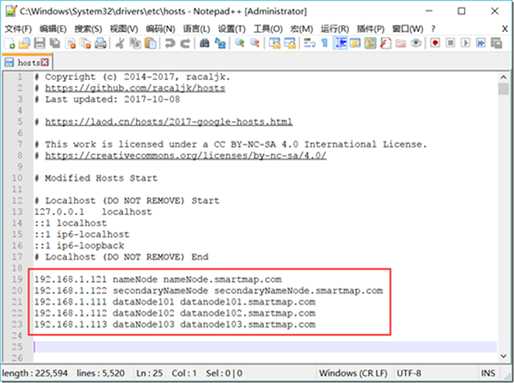This screenshot has width=514, height=383.
Task: Open the 视图(V) menu
Action: pyautogui.click(x=124, y=29)
